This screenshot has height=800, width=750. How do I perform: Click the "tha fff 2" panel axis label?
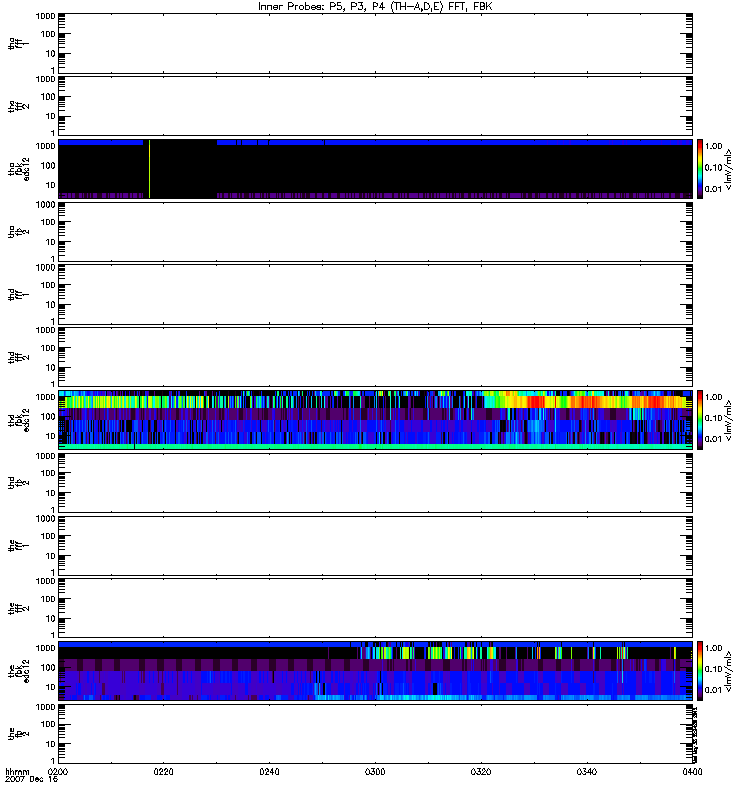(18, 106)
